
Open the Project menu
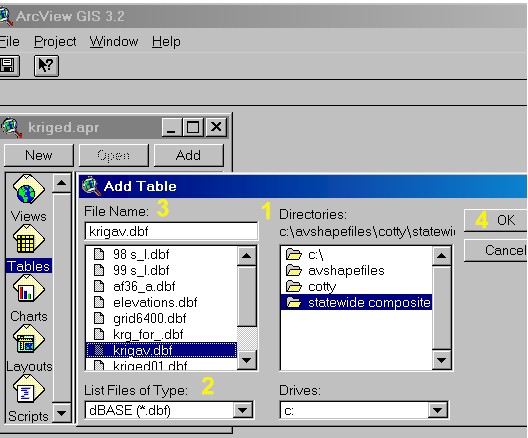tap(55, 42)
